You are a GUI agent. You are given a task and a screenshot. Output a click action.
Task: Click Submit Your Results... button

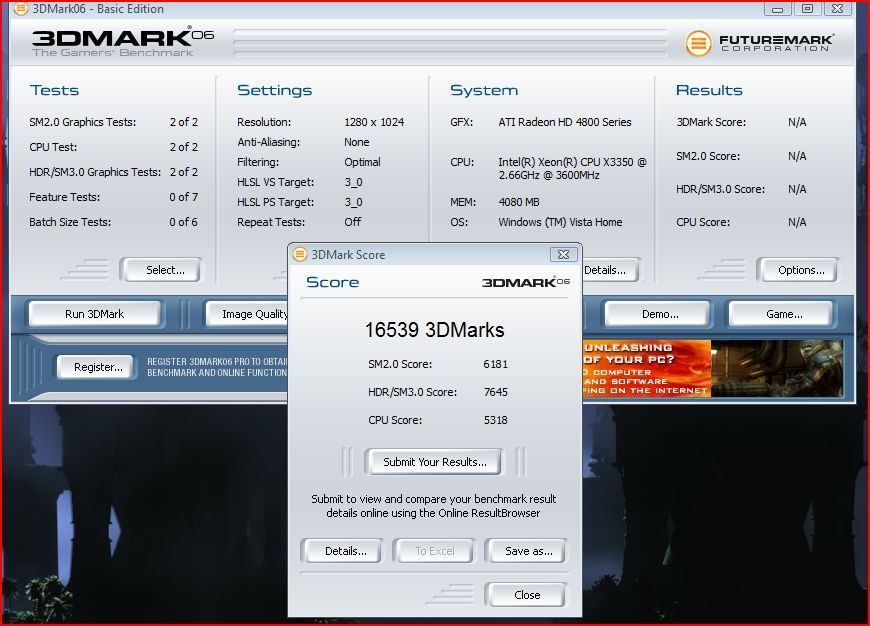tap(433, 462)
